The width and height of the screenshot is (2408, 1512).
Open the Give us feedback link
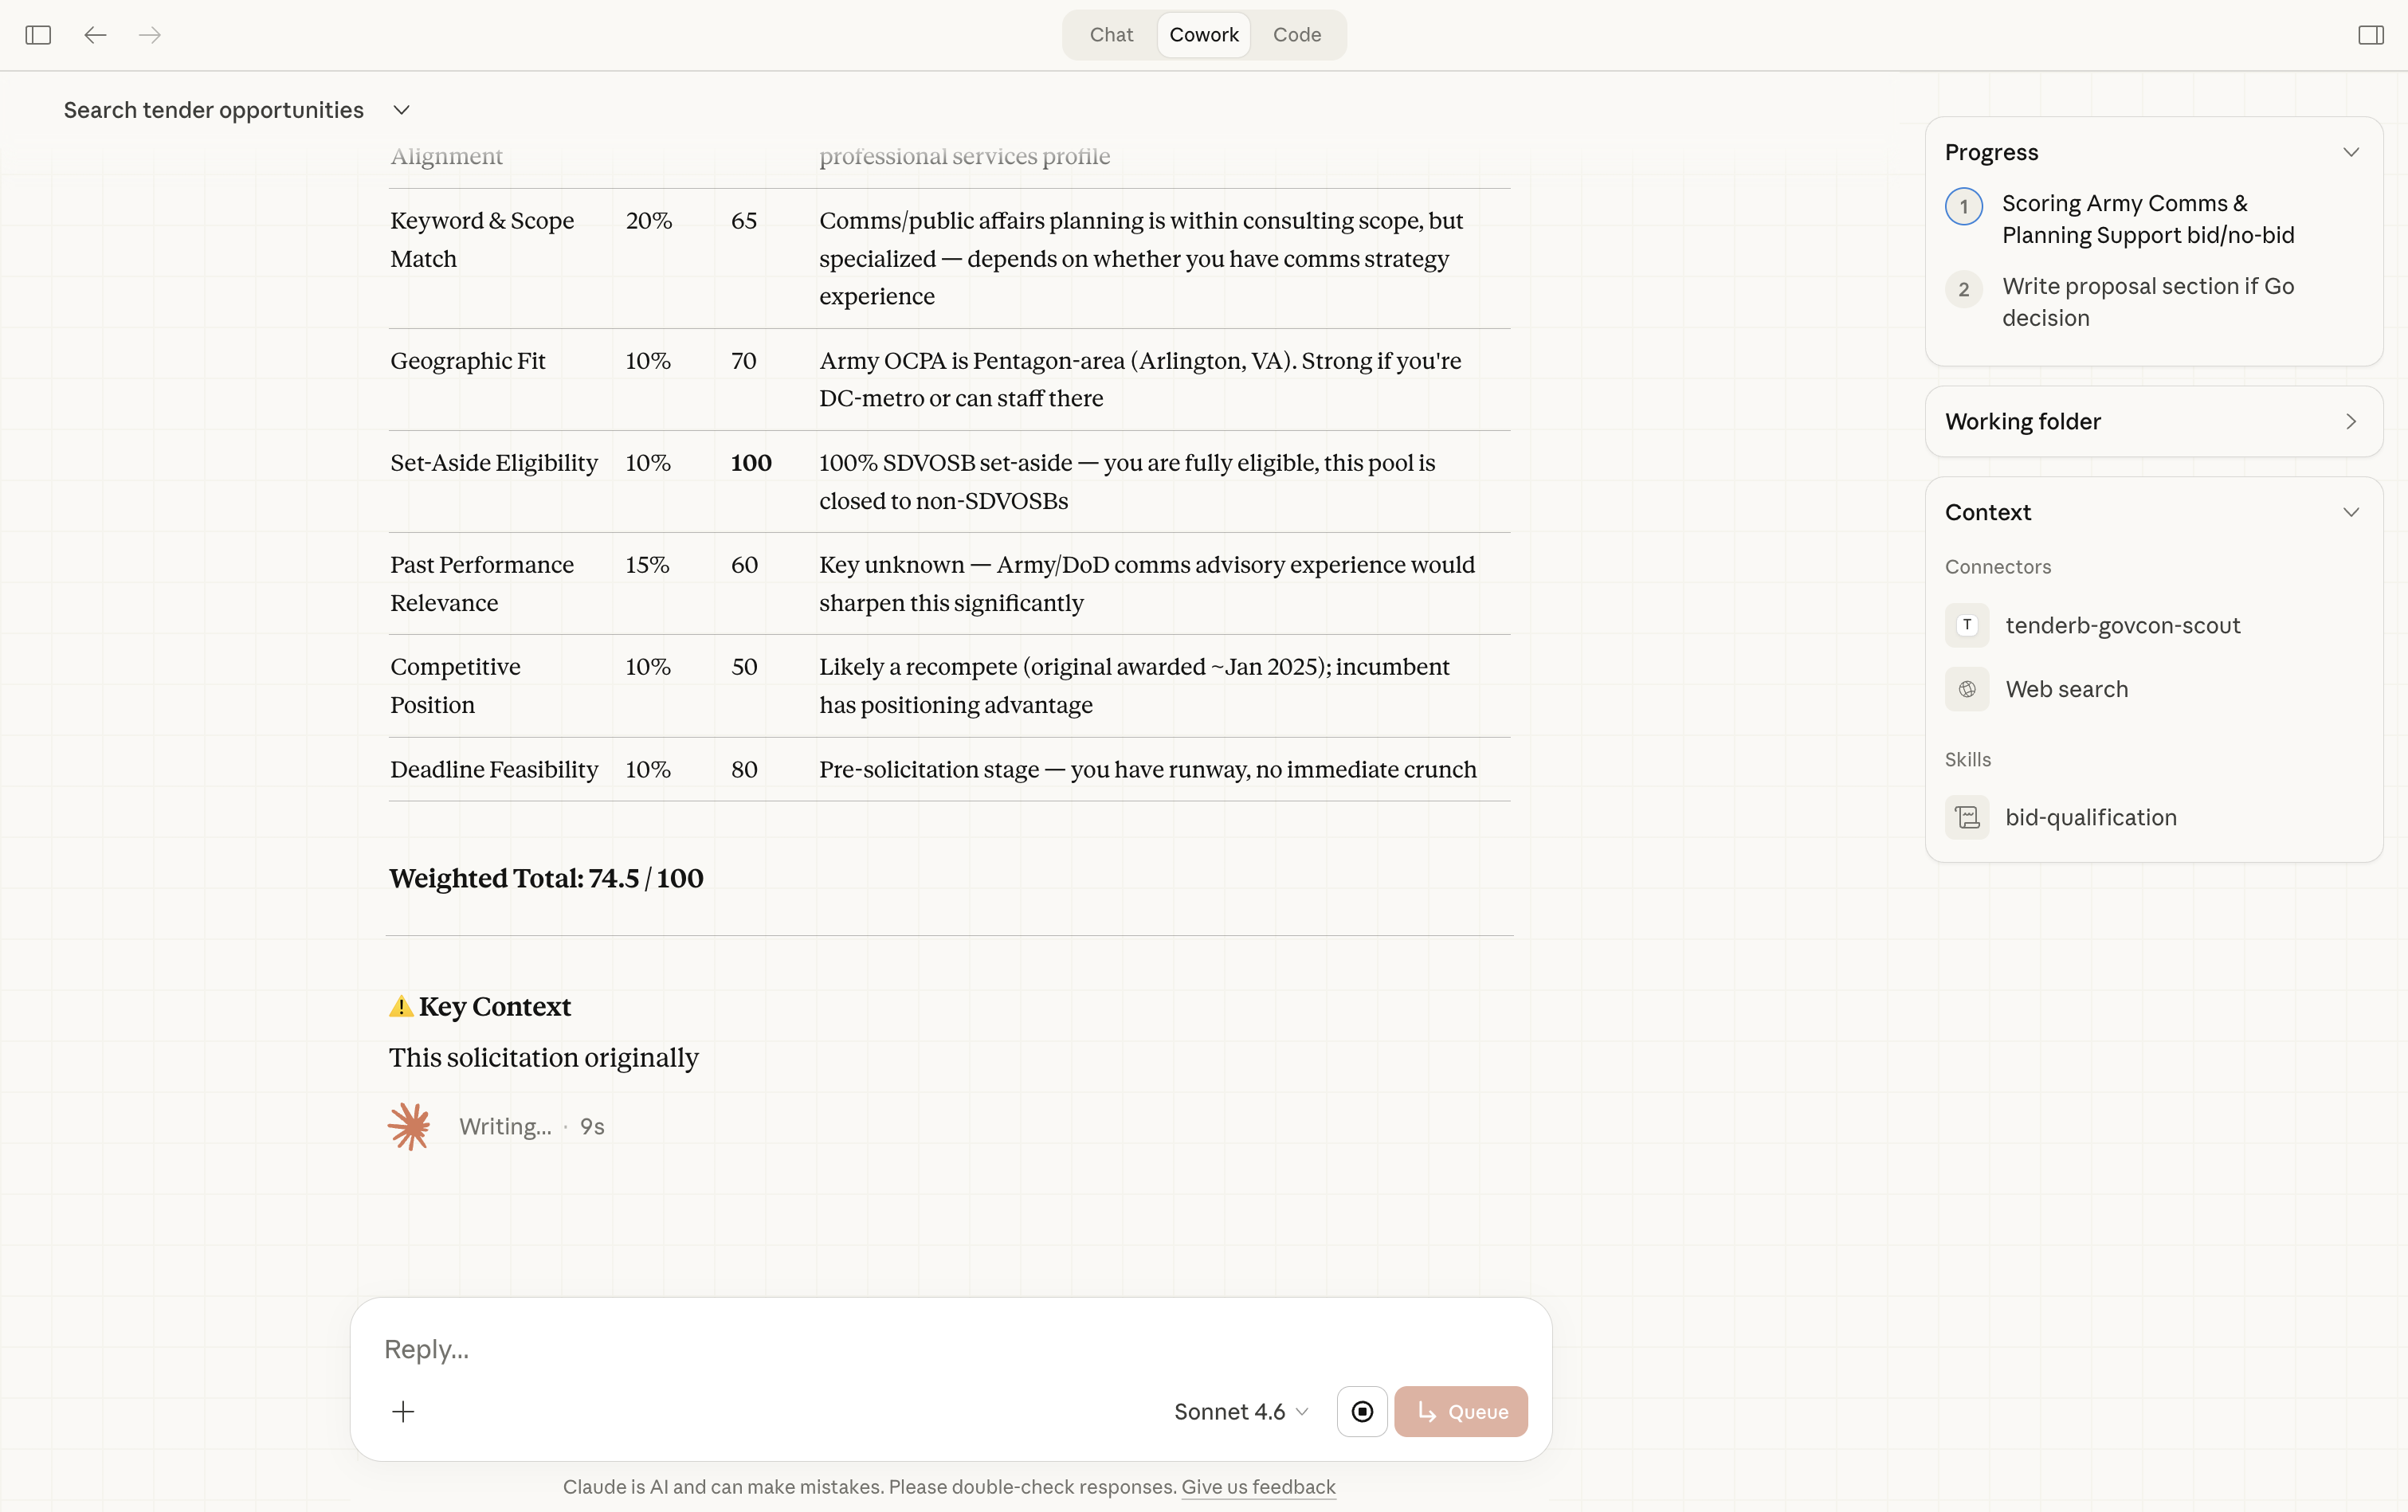[x=1258, y=1487]
